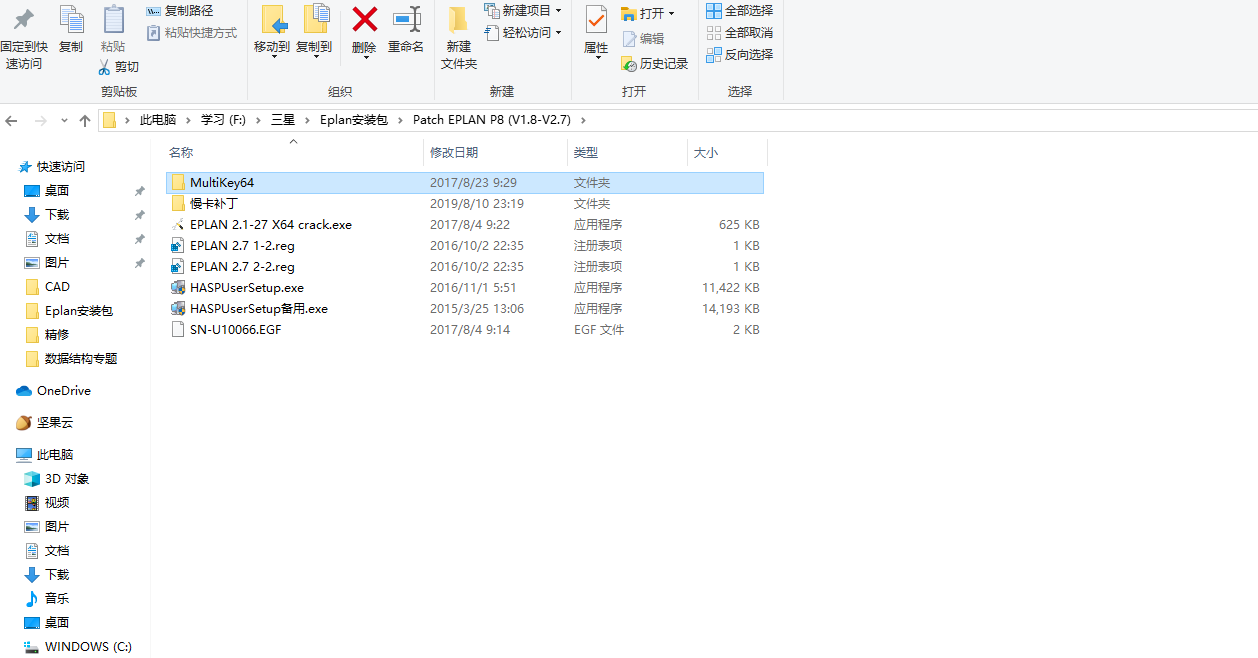Screen dimensions: 1258x658
Task: Create a new folder (新建文件夹)
Action: click(x=459, y=38)
